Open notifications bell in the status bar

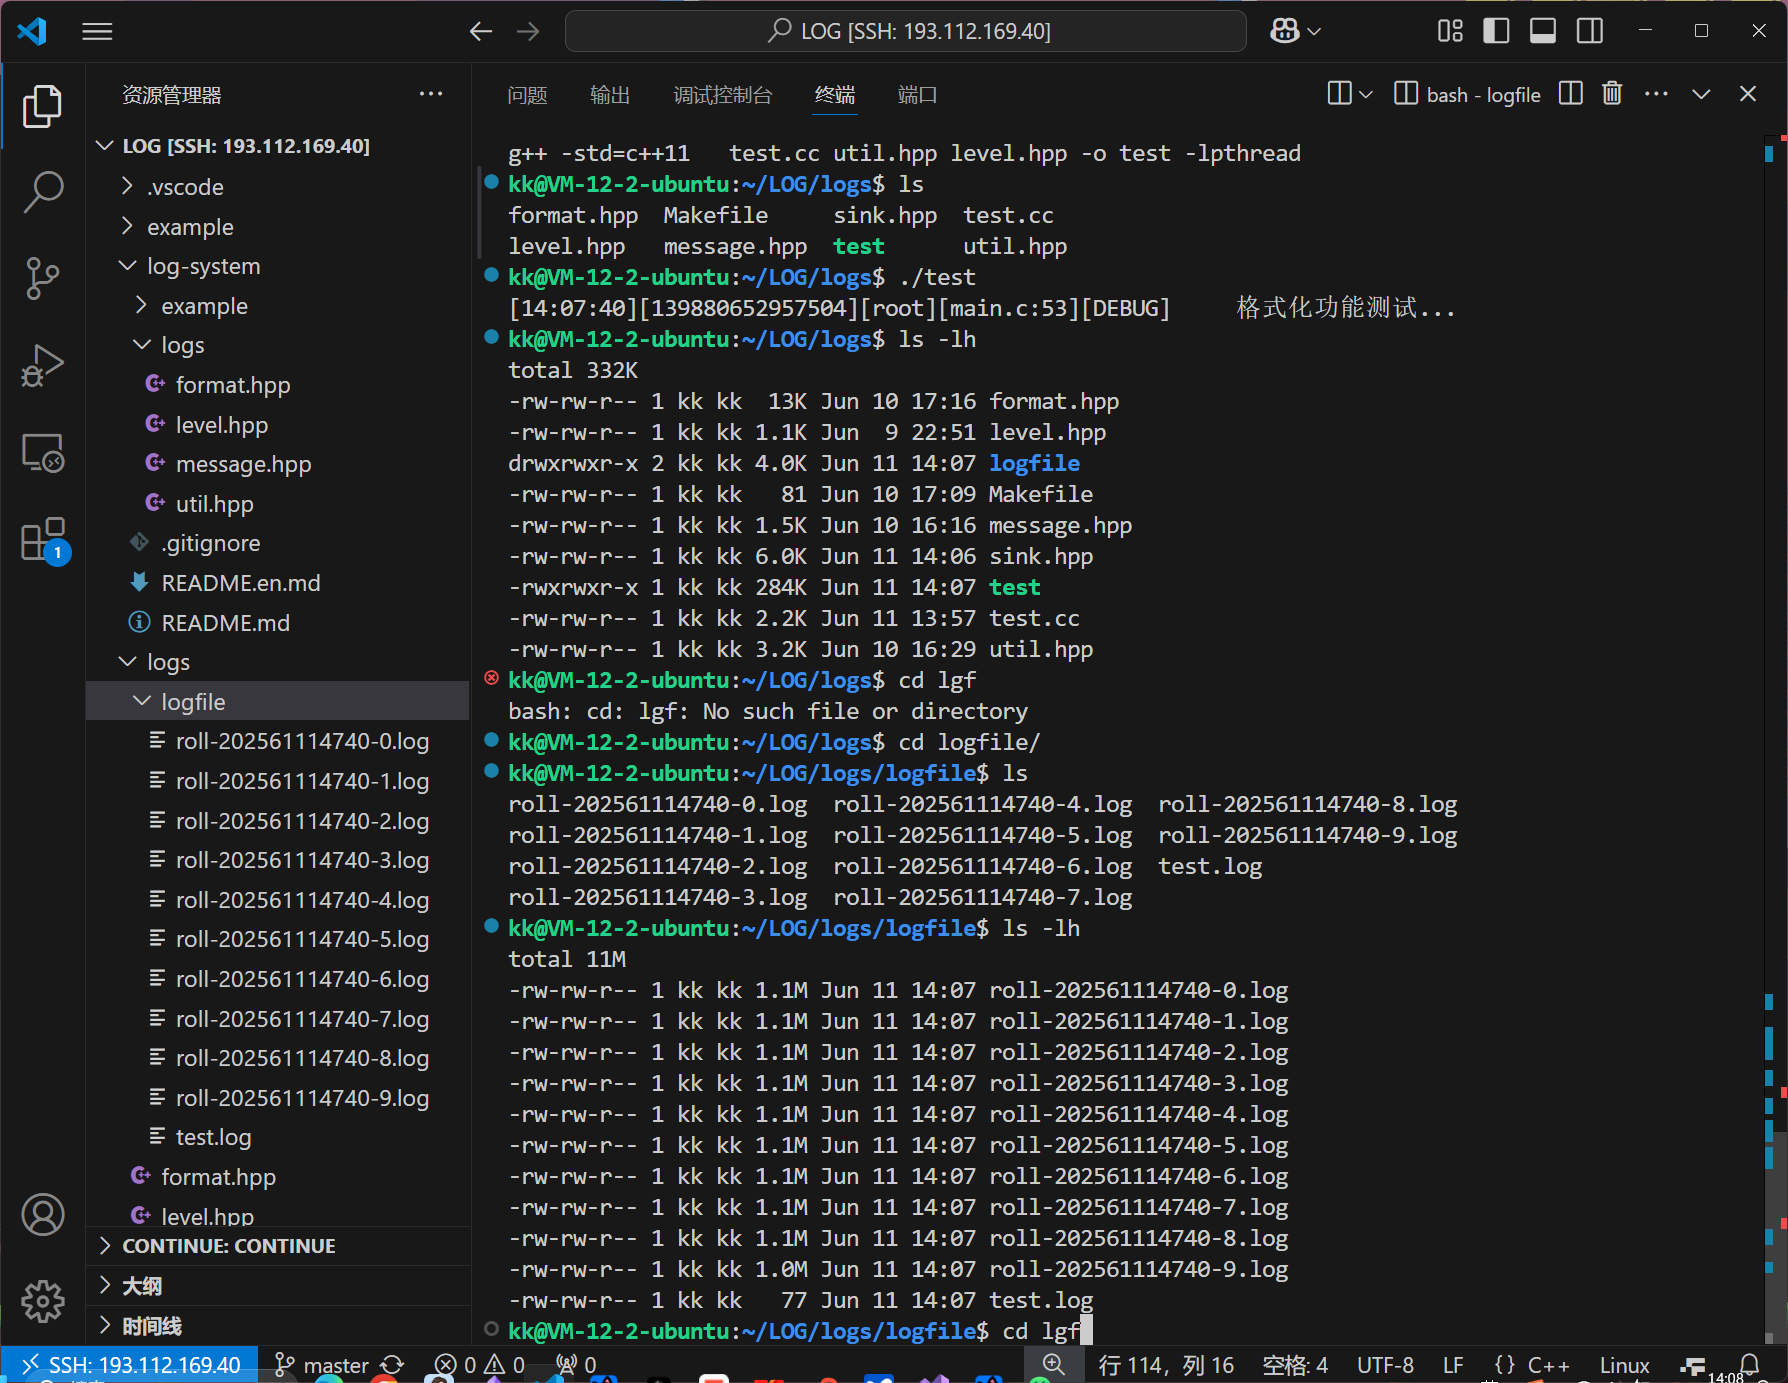(x=1749, y=1365)
